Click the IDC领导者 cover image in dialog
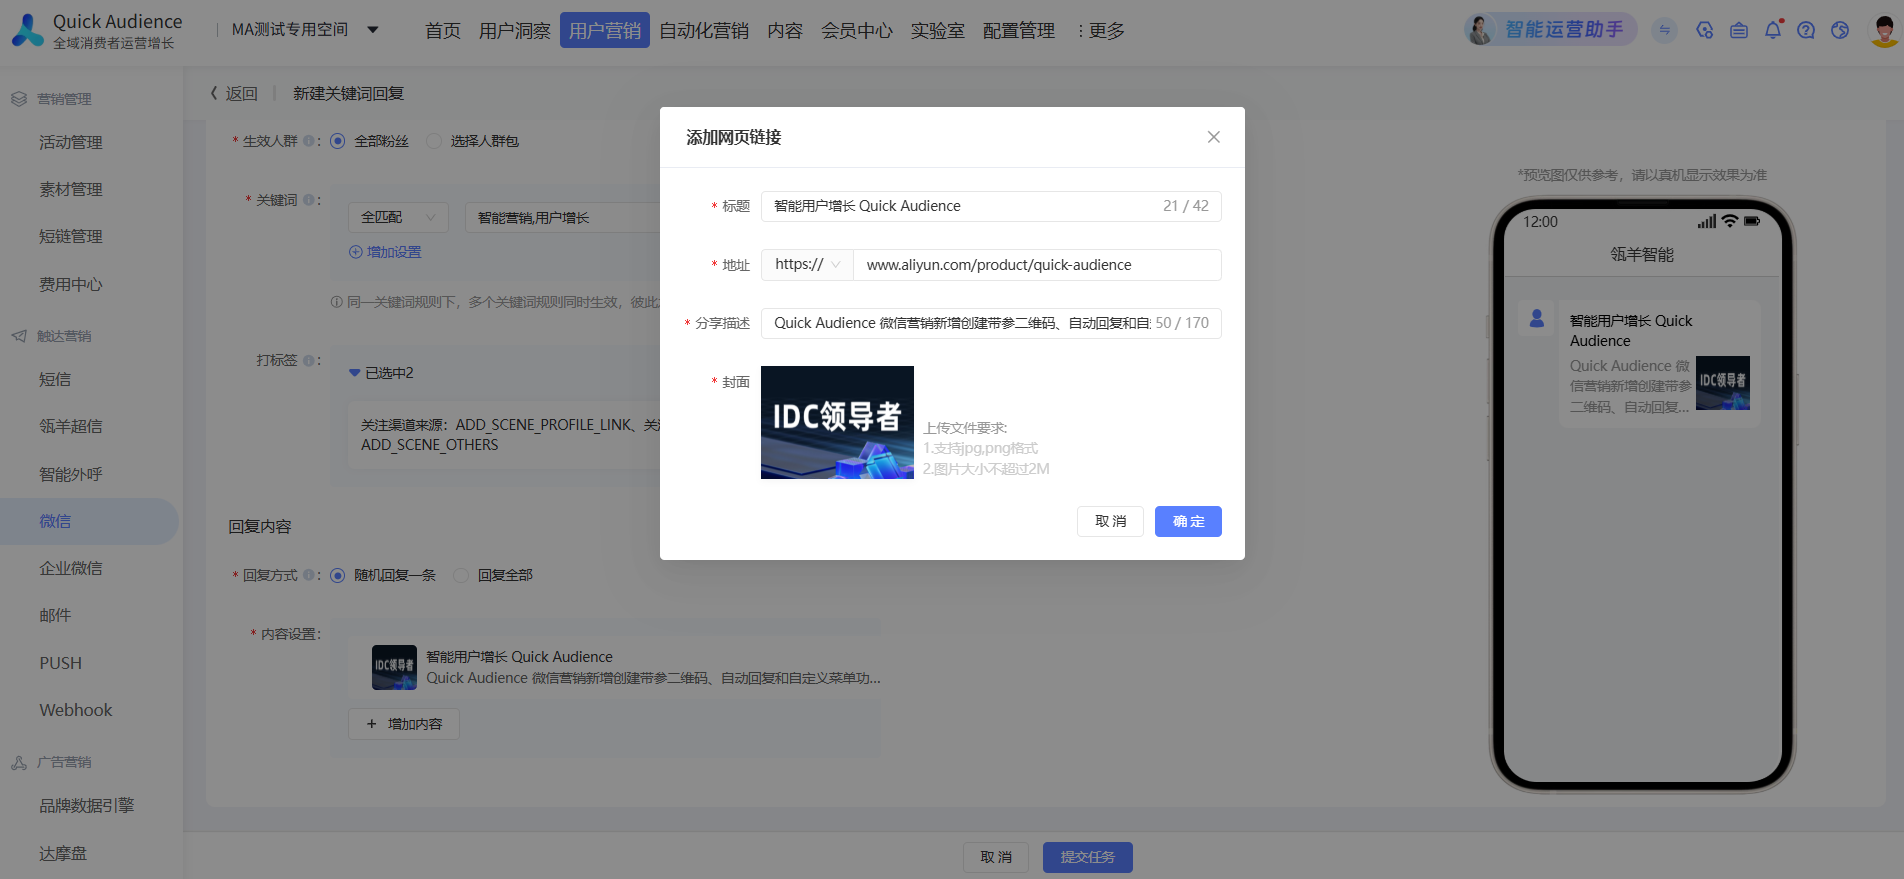This screenshot has height=879, width=1904. (x=837, y=422)
